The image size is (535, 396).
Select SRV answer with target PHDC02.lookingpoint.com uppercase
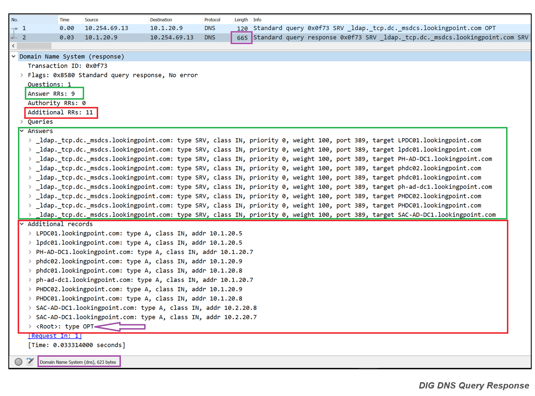(x=259, y=196)
